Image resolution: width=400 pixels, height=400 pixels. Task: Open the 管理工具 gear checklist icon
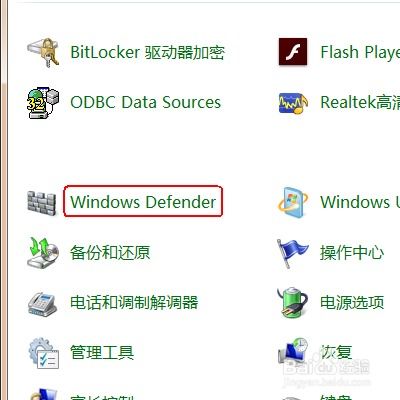43,353
